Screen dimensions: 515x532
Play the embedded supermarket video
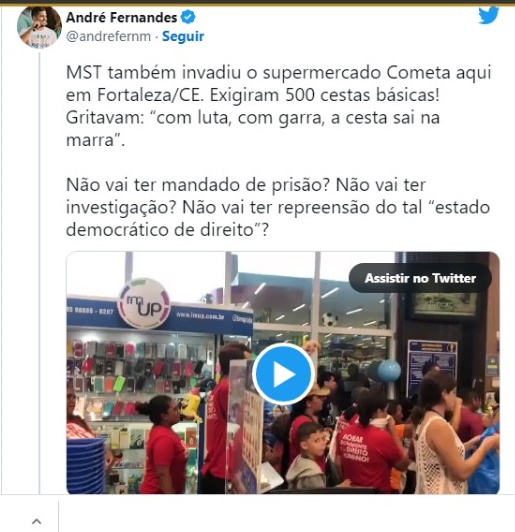tap(283, 374)
